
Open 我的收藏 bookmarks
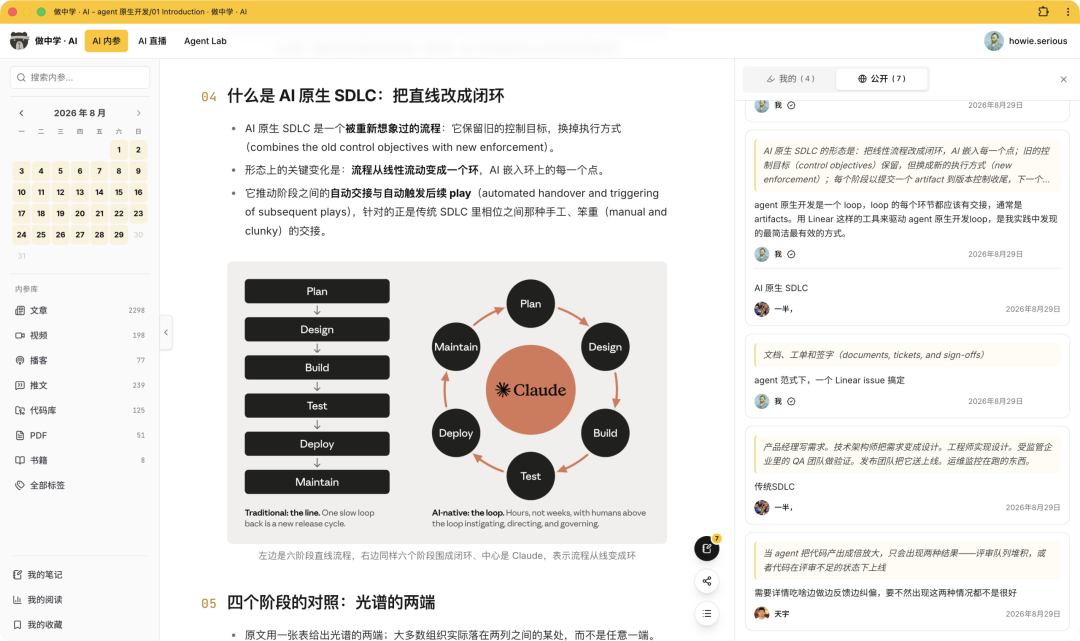tap(79, 624)
